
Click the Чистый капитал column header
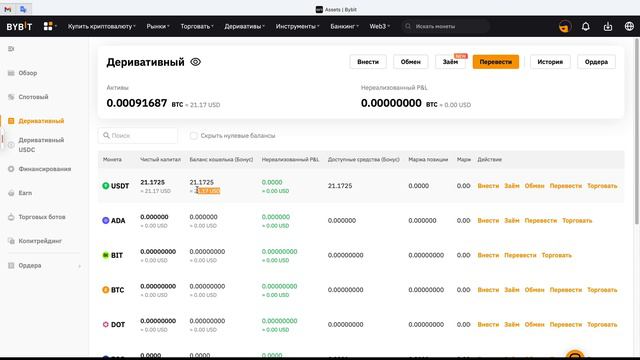pos(160,160)
